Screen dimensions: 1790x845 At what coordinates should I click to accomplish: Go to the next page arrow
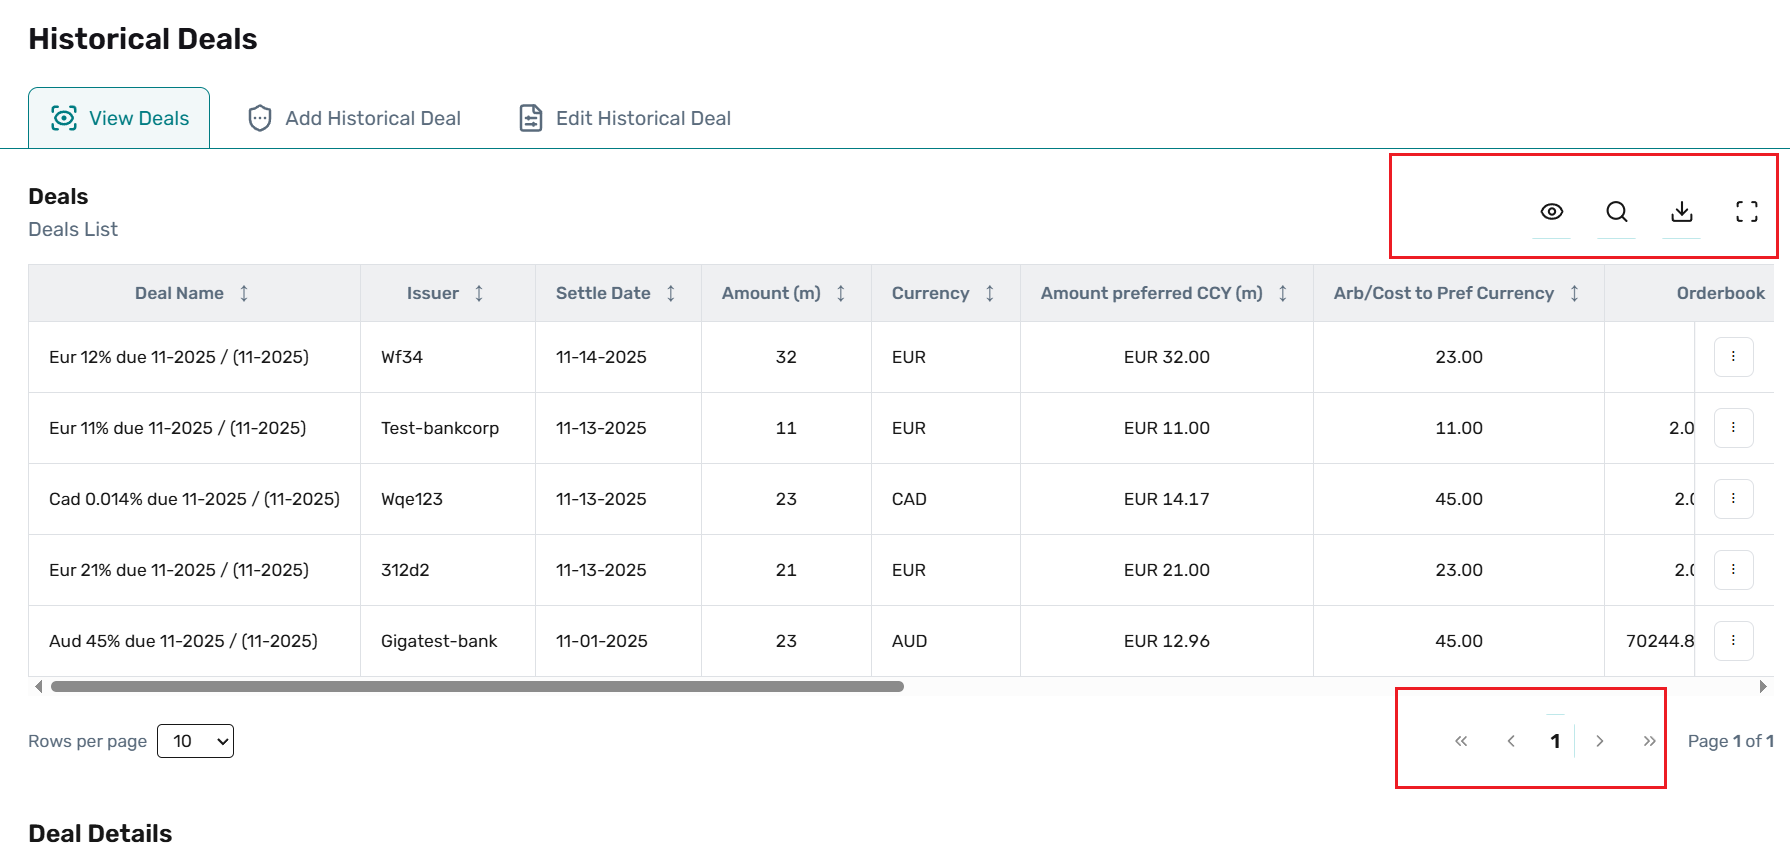[x=1600, y=741]
